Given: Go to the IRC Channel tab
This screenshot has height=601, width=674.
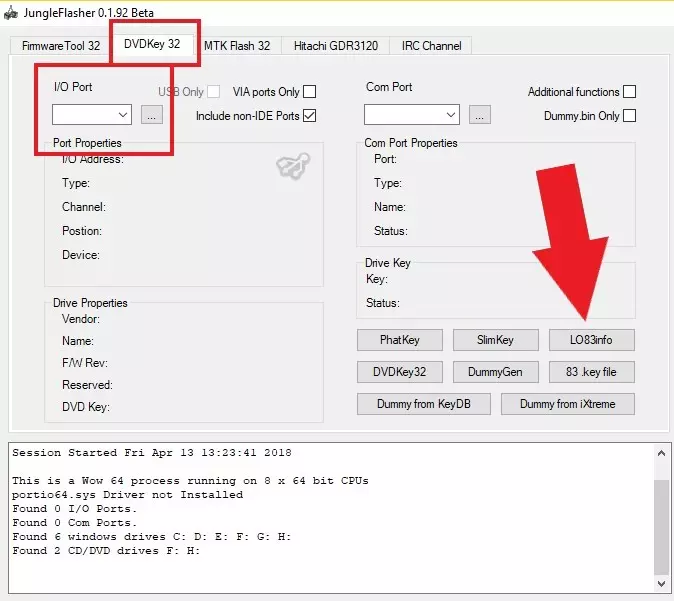Looking at the screenshot, I should (x=431, y=46).
